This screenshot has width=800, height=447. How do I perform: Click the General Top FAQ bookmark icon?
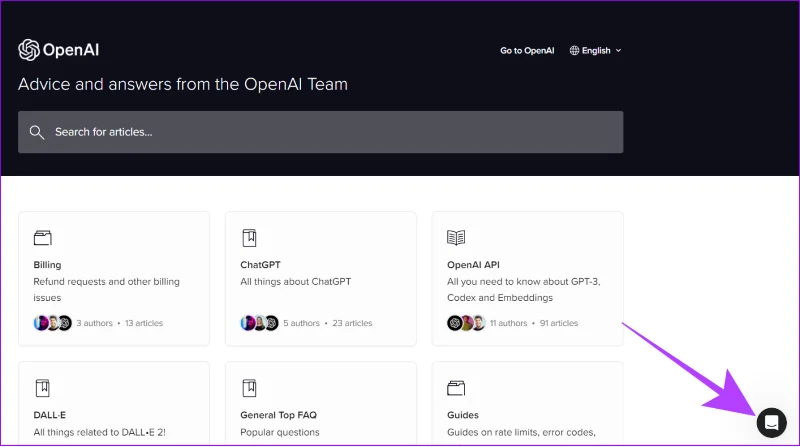(249, 388)
